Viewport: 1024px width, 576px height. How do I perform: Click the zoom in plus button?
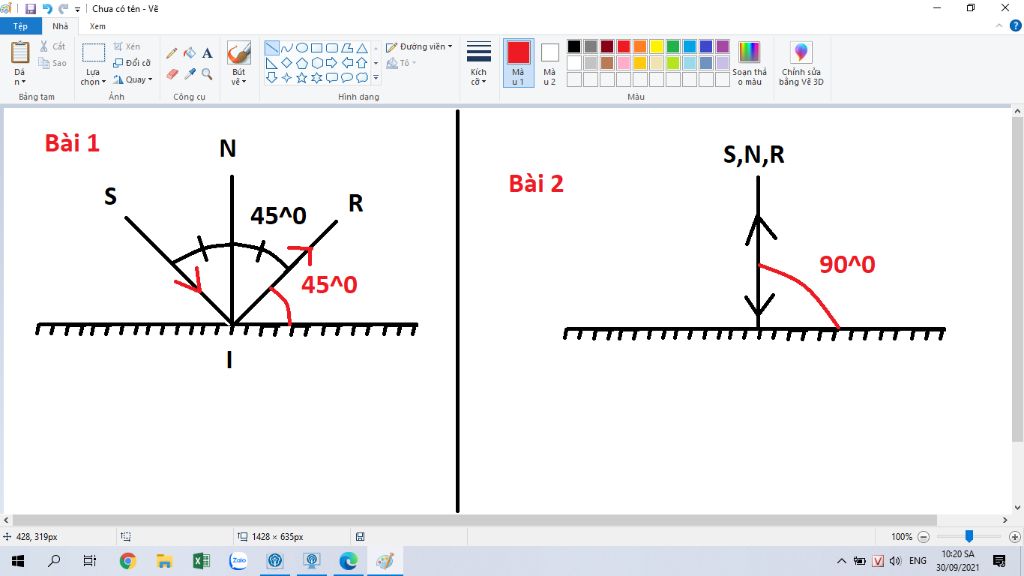point(1014,537)
